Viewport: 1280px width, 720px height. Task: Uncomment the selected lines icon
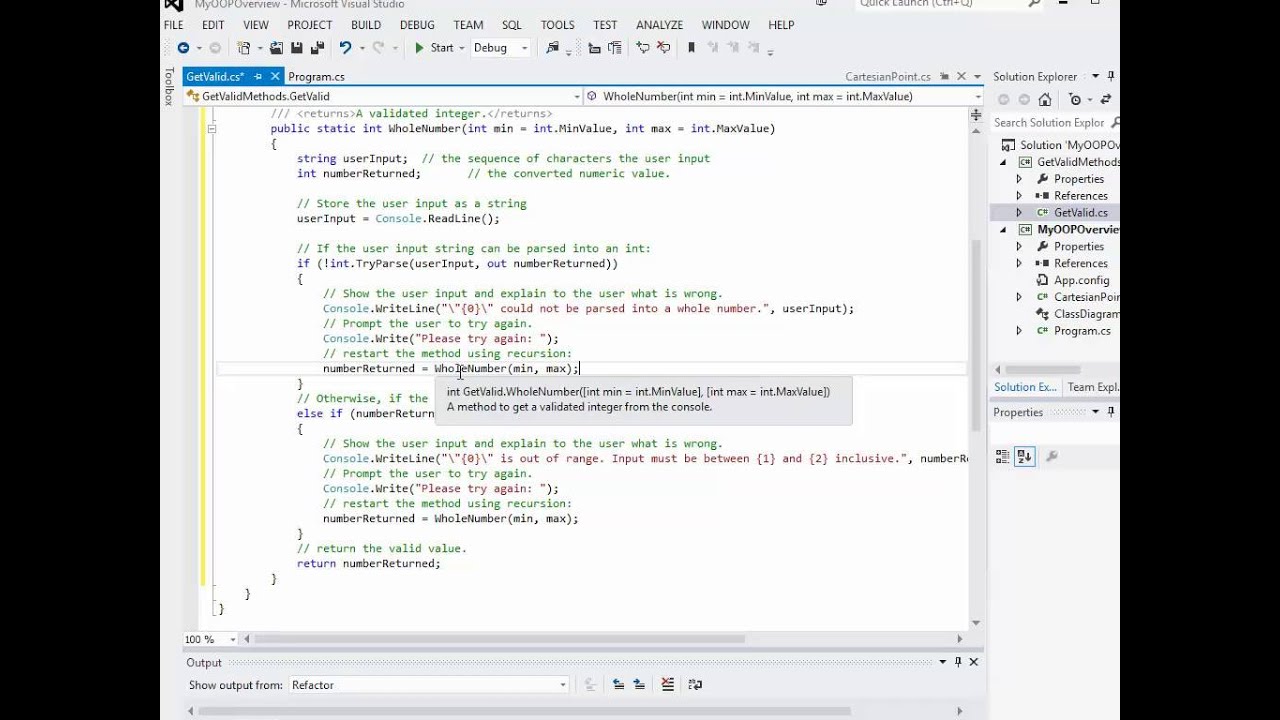click(662, 48)
